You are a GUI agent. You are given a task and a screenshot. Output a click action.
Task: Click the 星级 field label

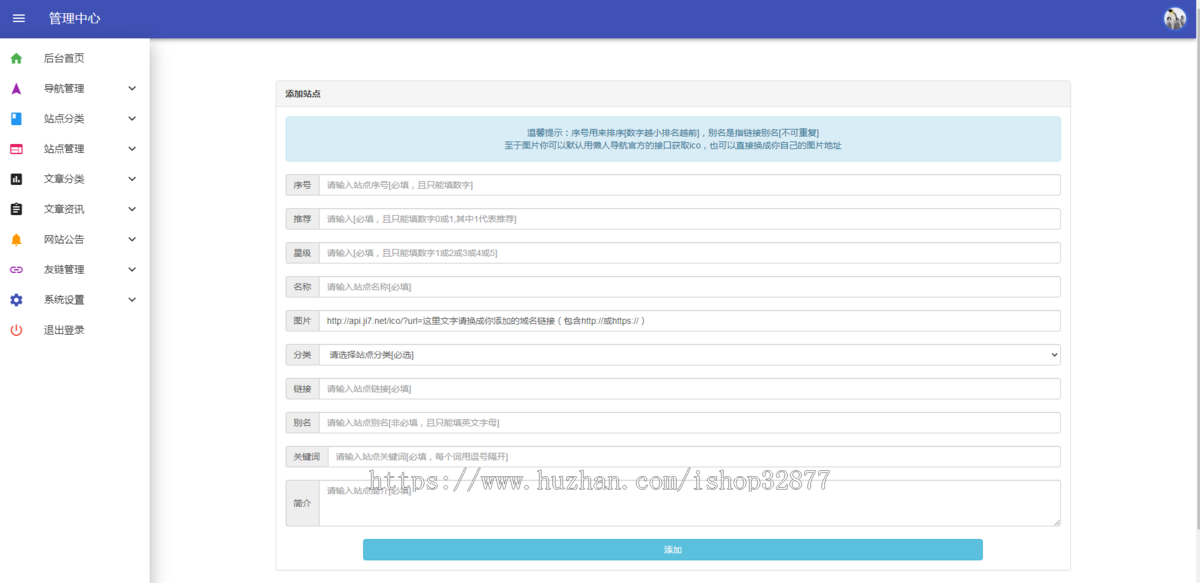302,253
